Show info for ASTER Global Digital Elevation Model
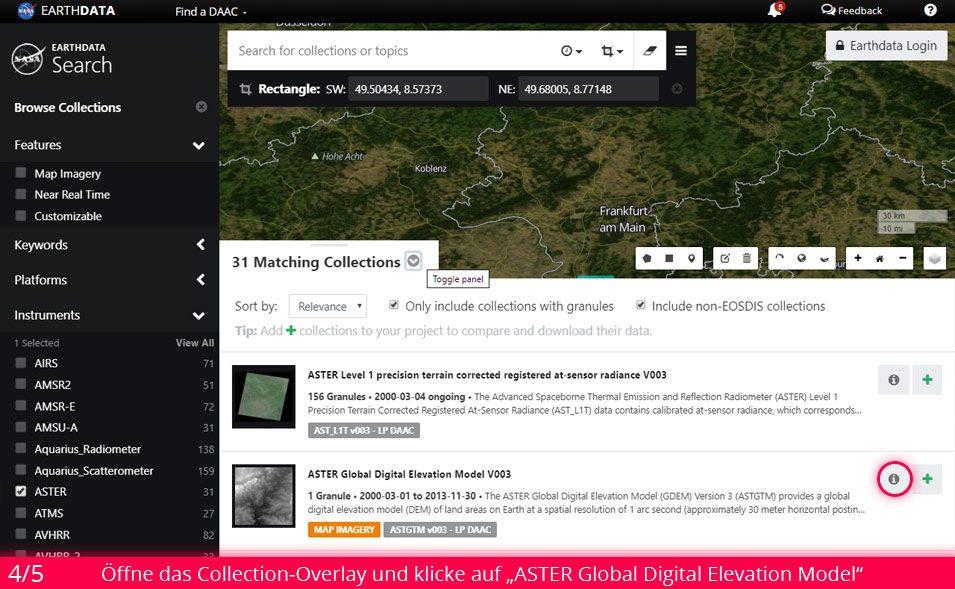Viewport: 955px width, 589px height. pos(893,479)
